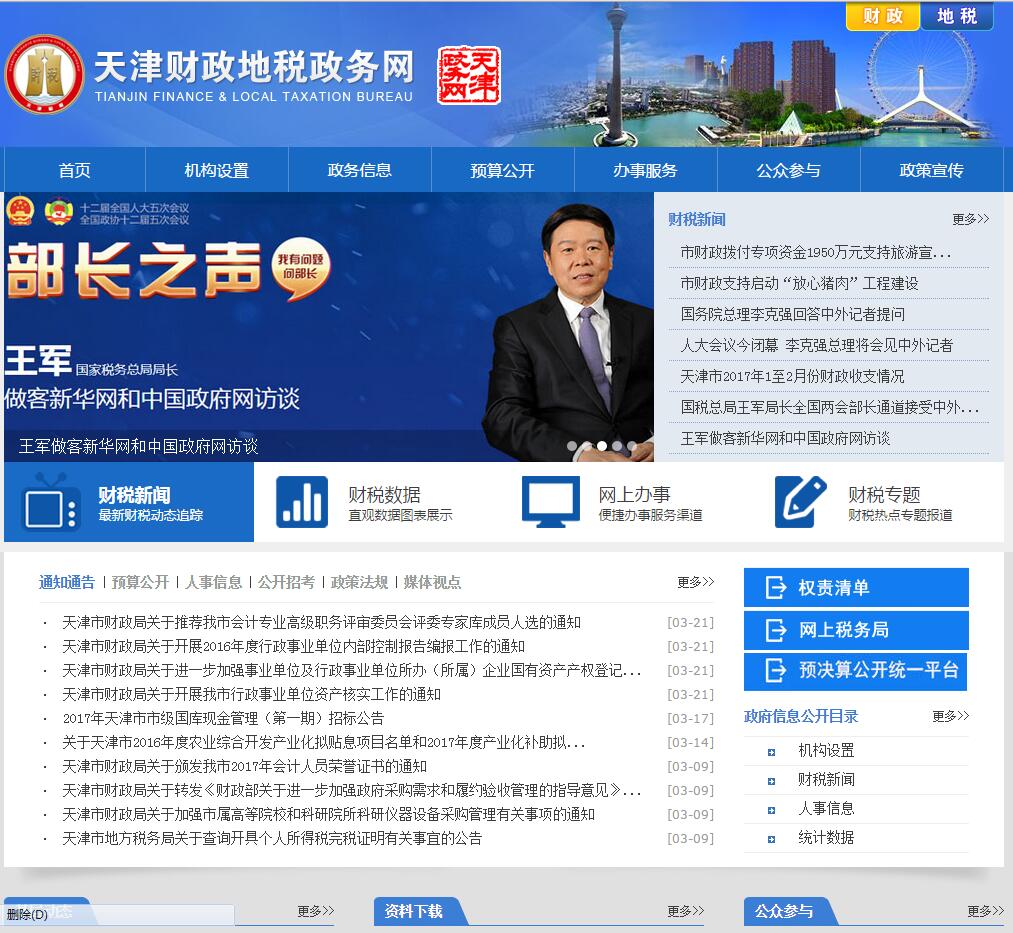1013x933 pixels.
Task: Select the 媒体视点 list tab
Action: click(432, 582)
